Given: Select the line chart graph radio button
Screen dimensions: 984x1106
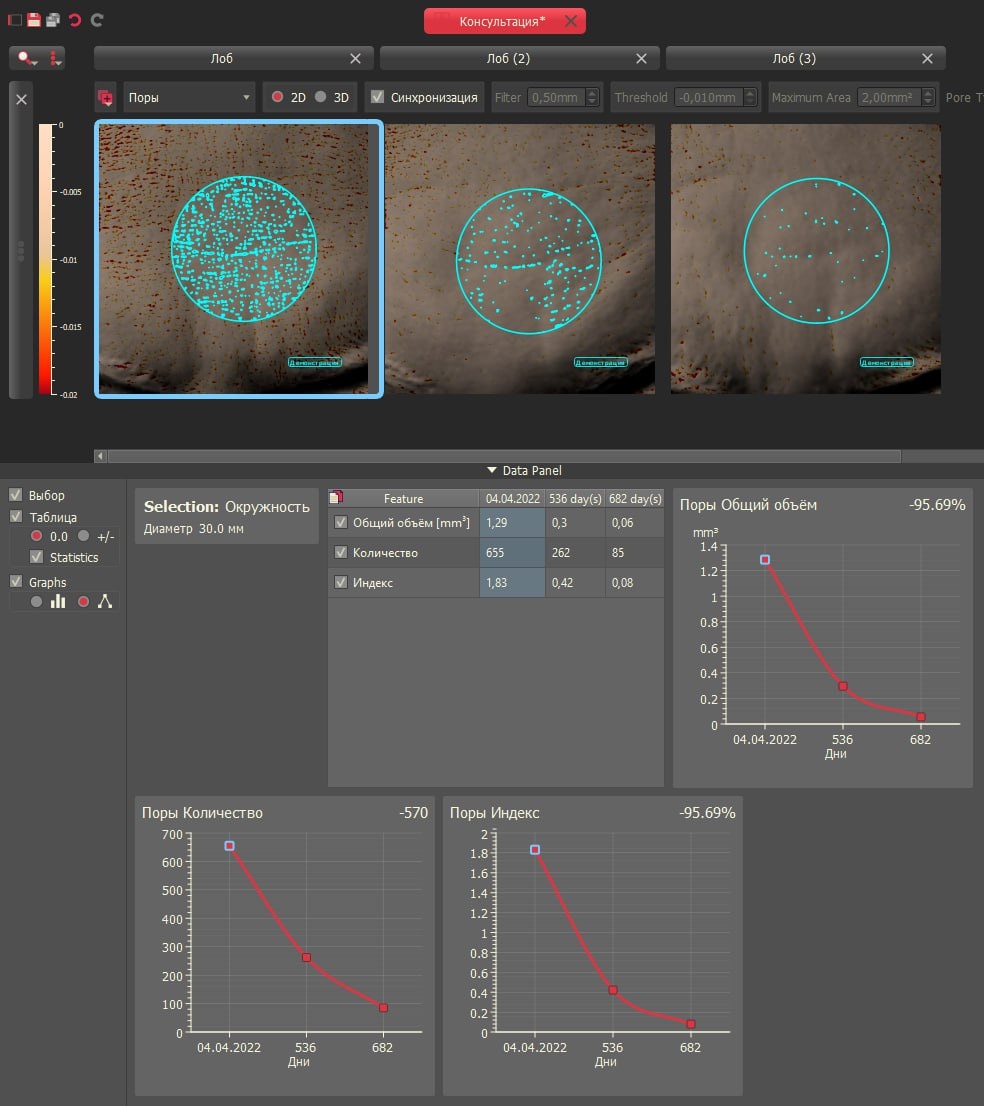Looking at the screenshot, I should click(x=83, y=602).
